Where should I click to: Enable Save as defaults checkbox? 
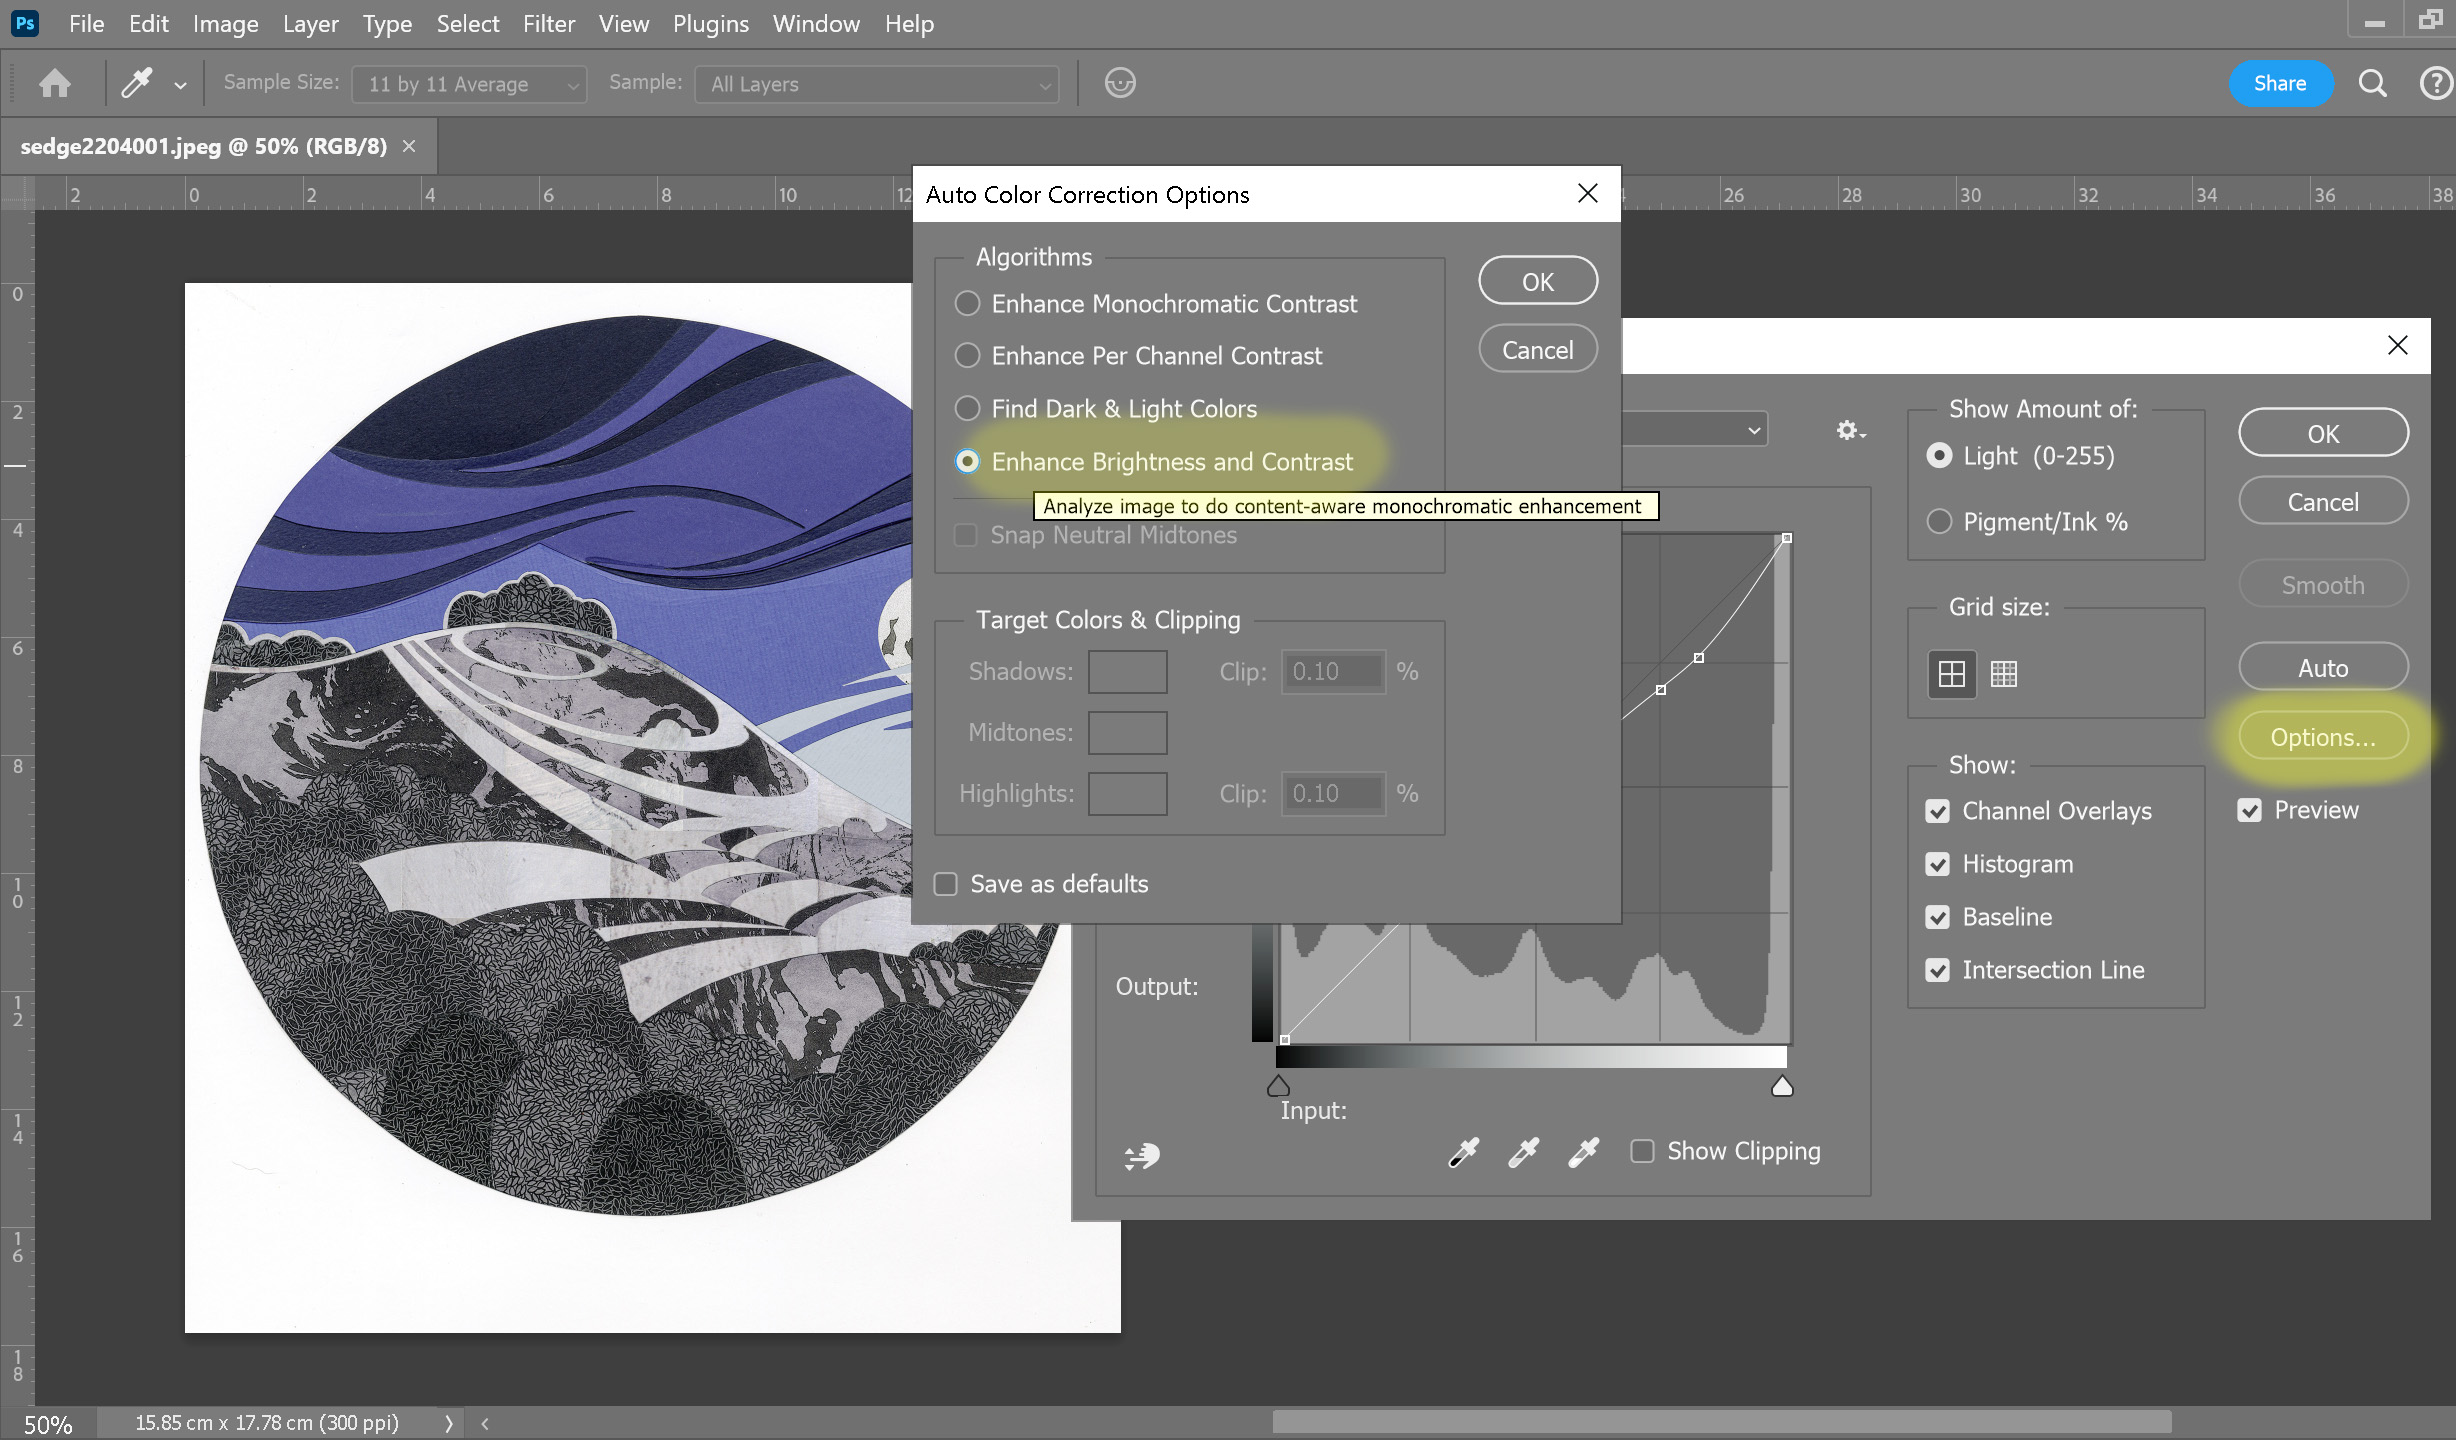point(946,884)
